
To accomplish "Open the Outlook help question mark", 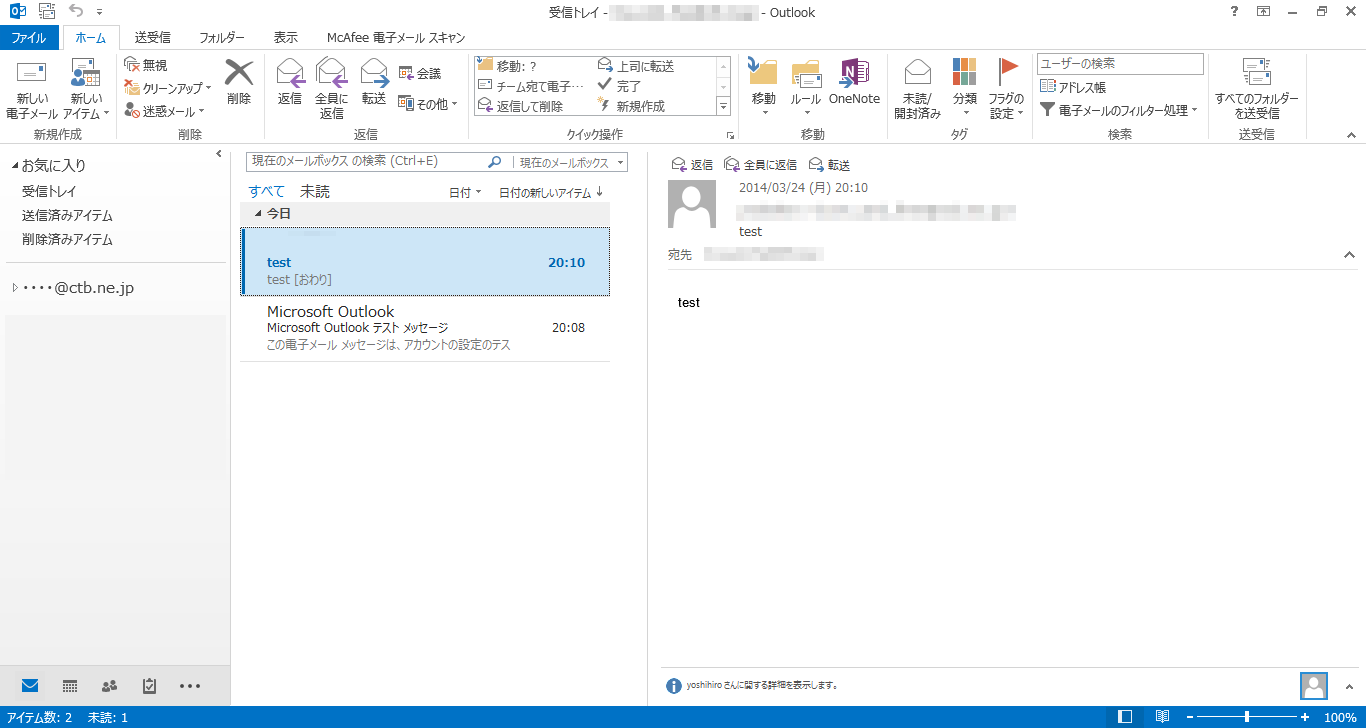I will tap(1233, 12).
